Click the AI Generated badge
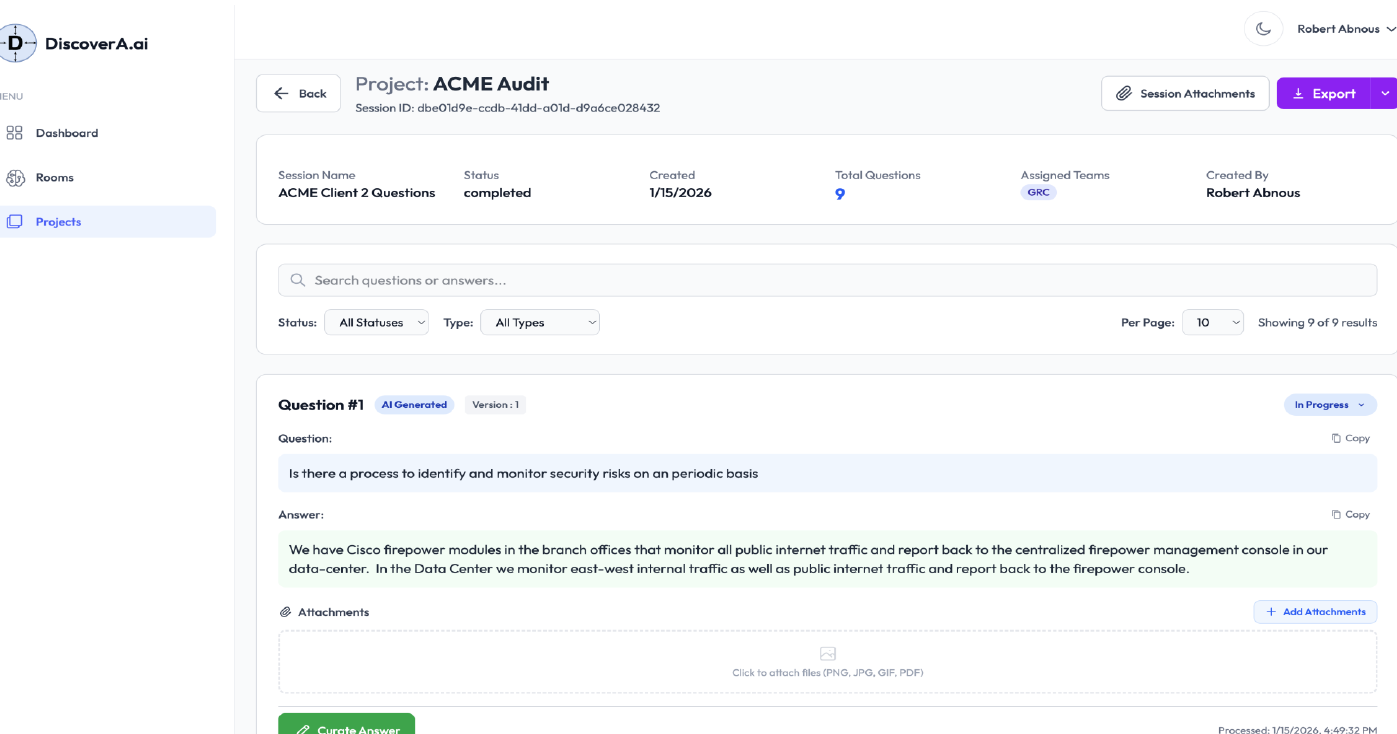This screenshot has width=1397, height=734. (414, 405)
